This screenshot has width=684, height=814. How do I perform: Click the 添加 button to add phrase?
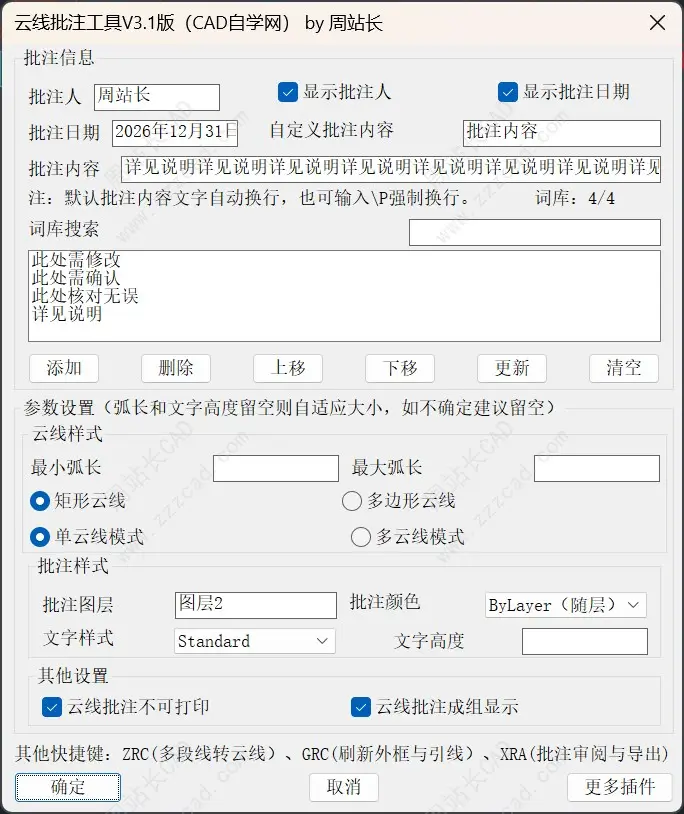(x=63, y=368)
